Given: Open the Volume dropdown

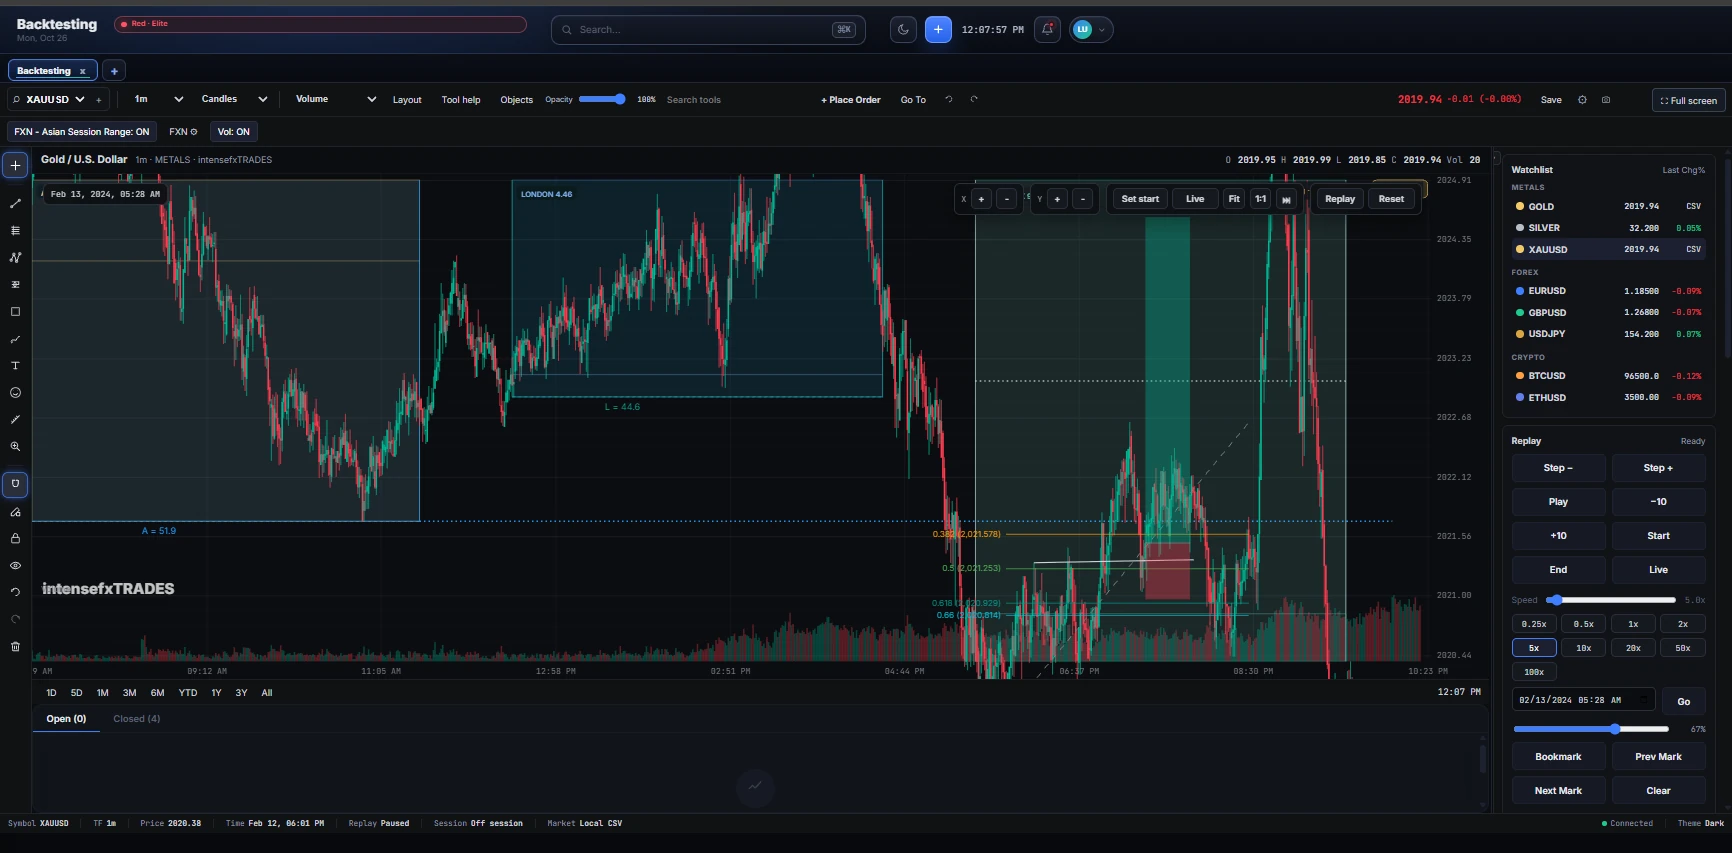Looking at the screenshot, I should click(336, 99).
